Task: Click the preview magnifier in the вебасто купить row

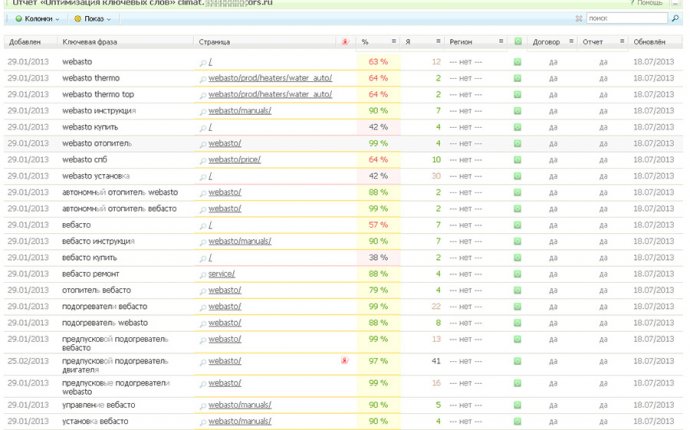Action: click(x=202, y=259)
